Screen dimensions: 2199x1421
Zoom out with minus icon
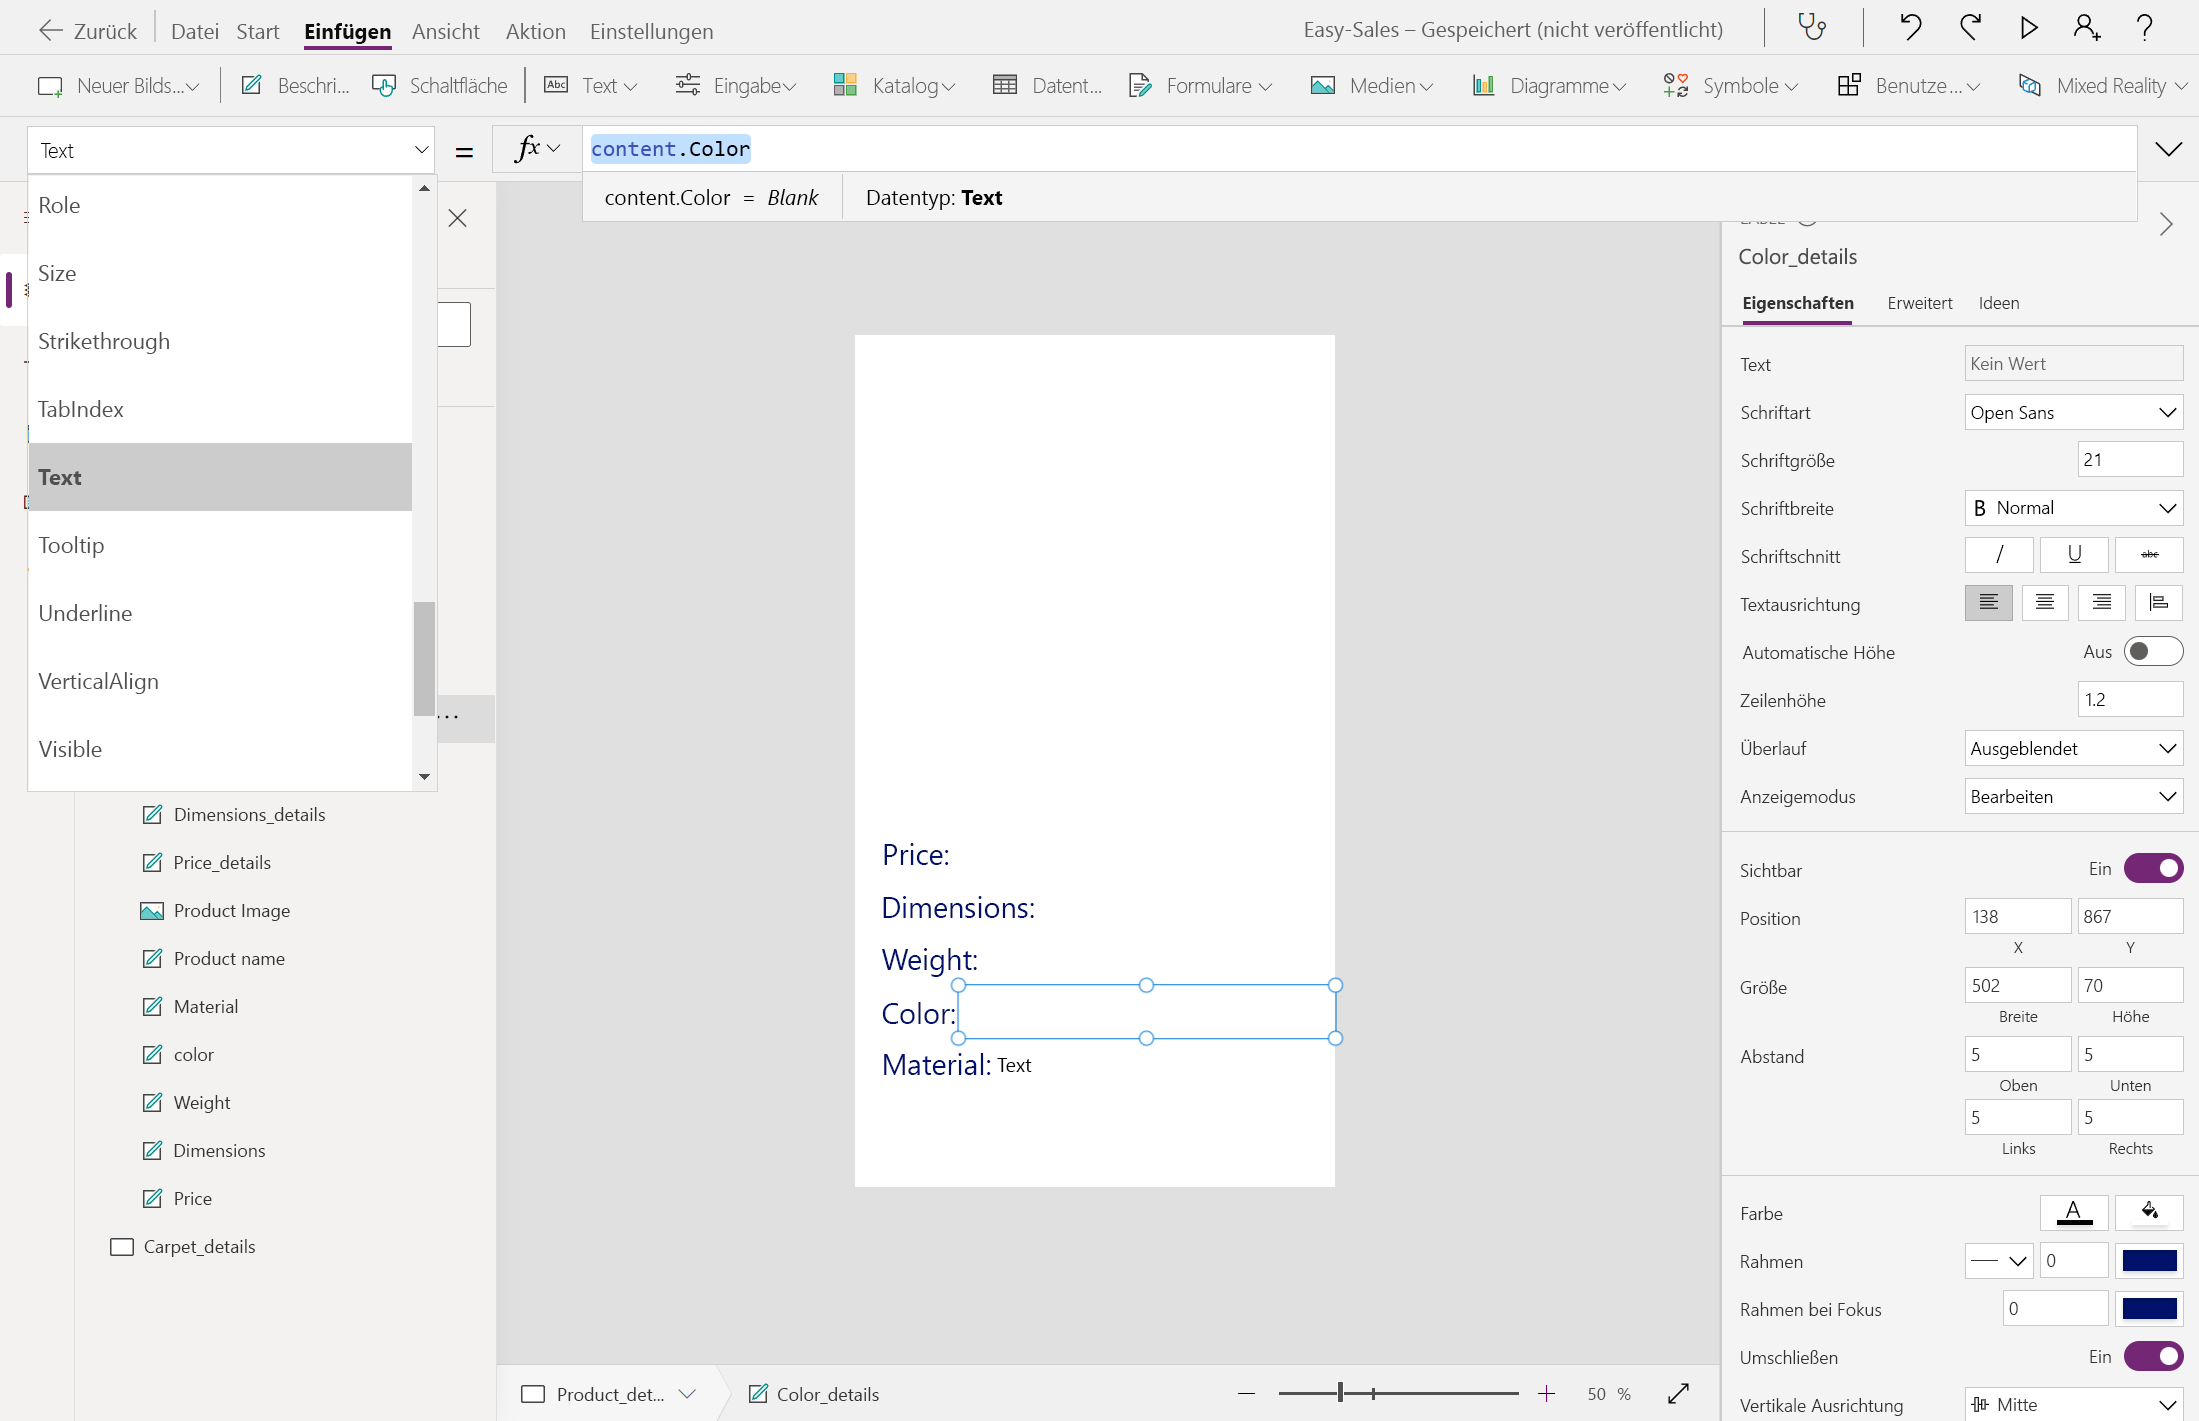[x=1246, y=1393]
